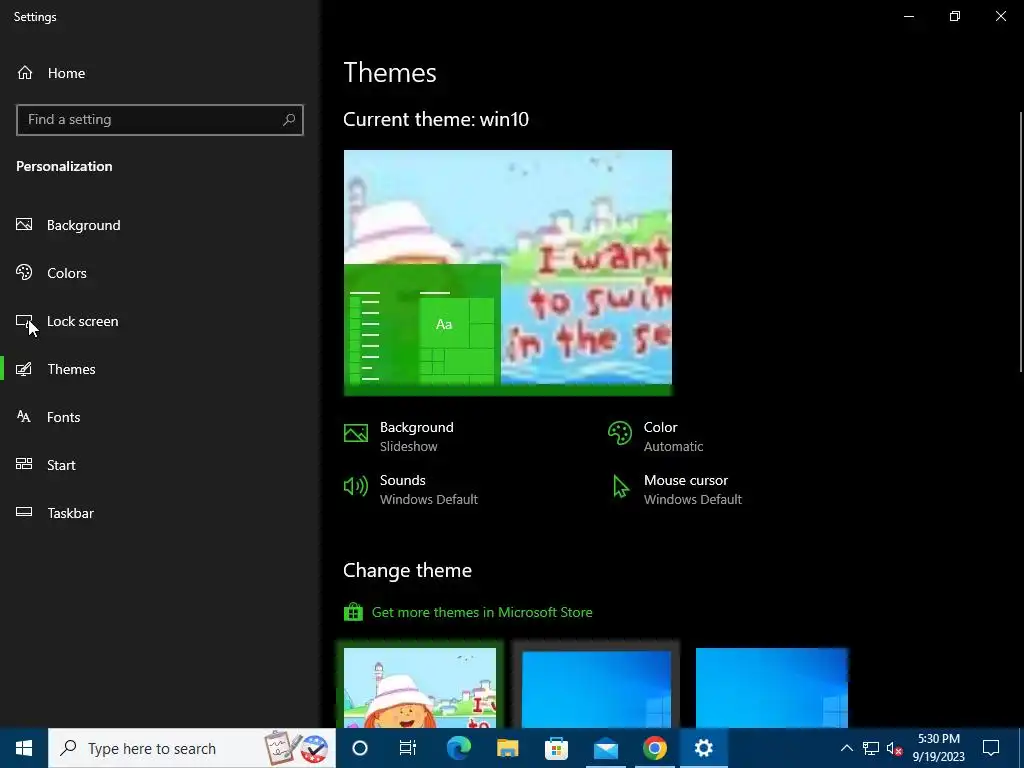Click the Taskbar icon in sidebar
This screenshot has width=1024, height=768.
[x=24, y=512]
